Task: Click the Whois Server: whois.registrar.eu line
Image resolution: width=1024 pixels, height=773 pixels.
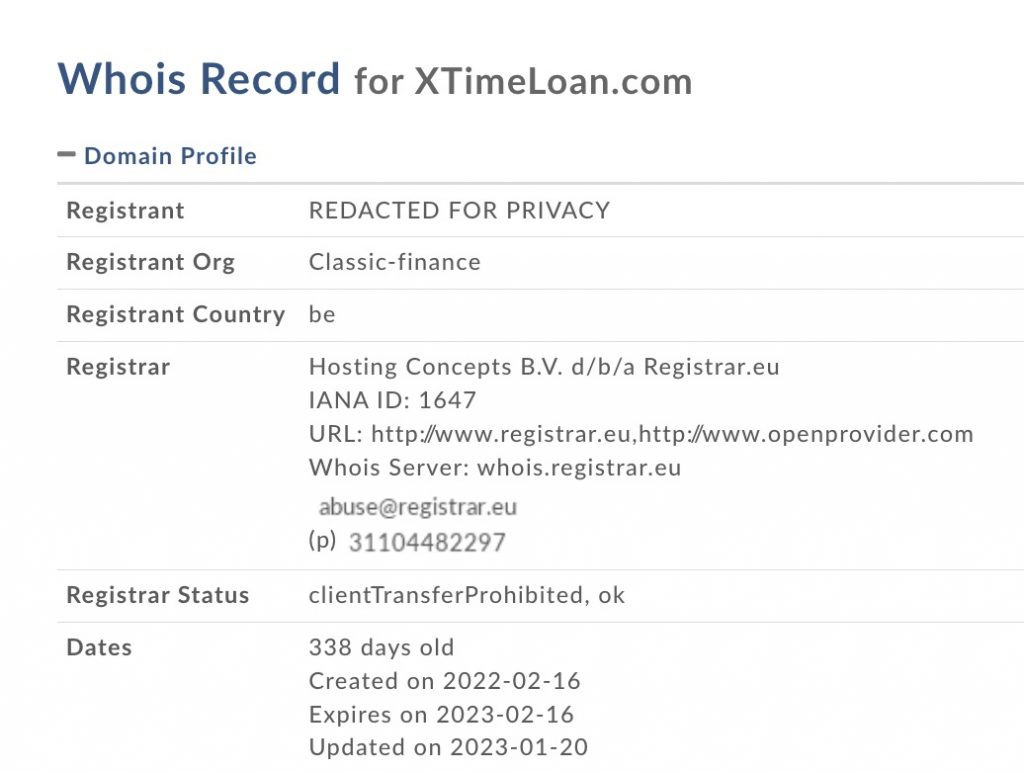Action: coord(494,468)
